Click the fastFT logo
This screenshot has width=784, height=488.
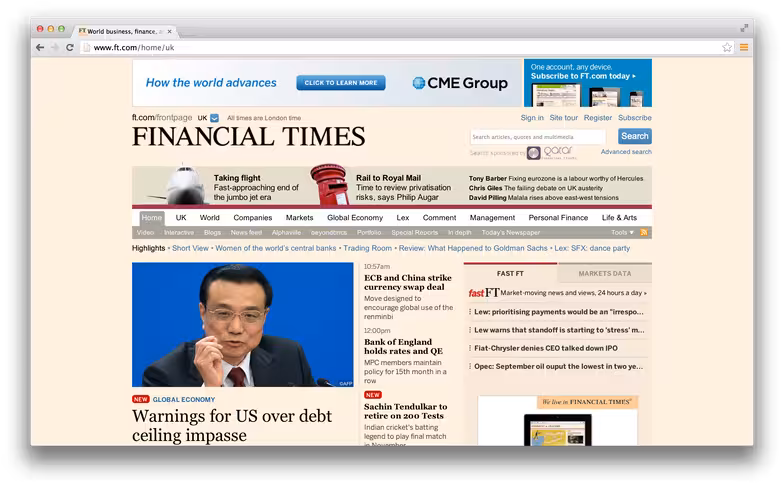[484, 292]
